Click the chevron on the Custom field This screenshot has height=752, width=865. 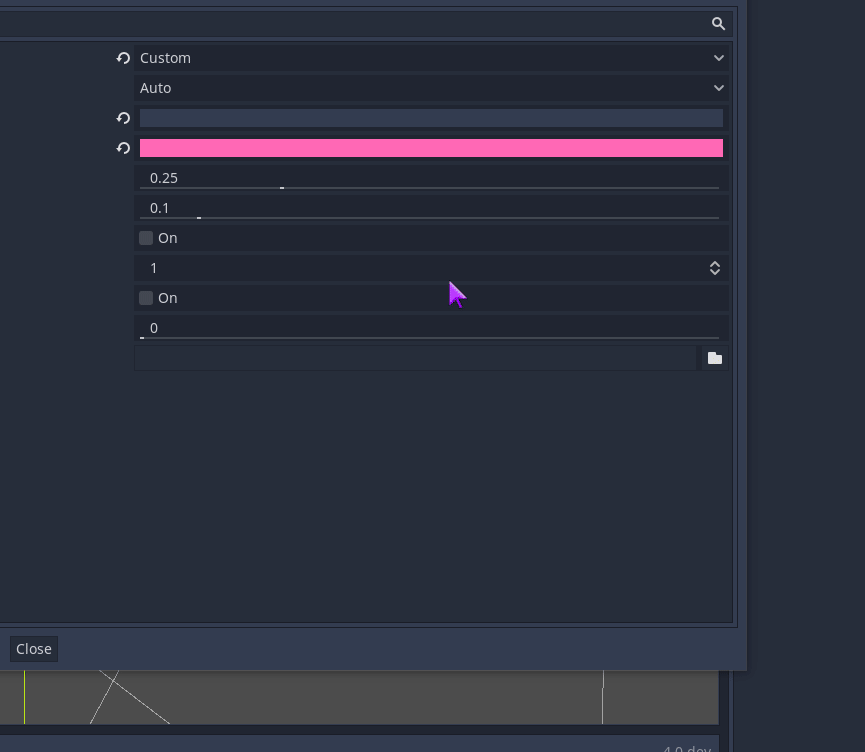(718, 58)
